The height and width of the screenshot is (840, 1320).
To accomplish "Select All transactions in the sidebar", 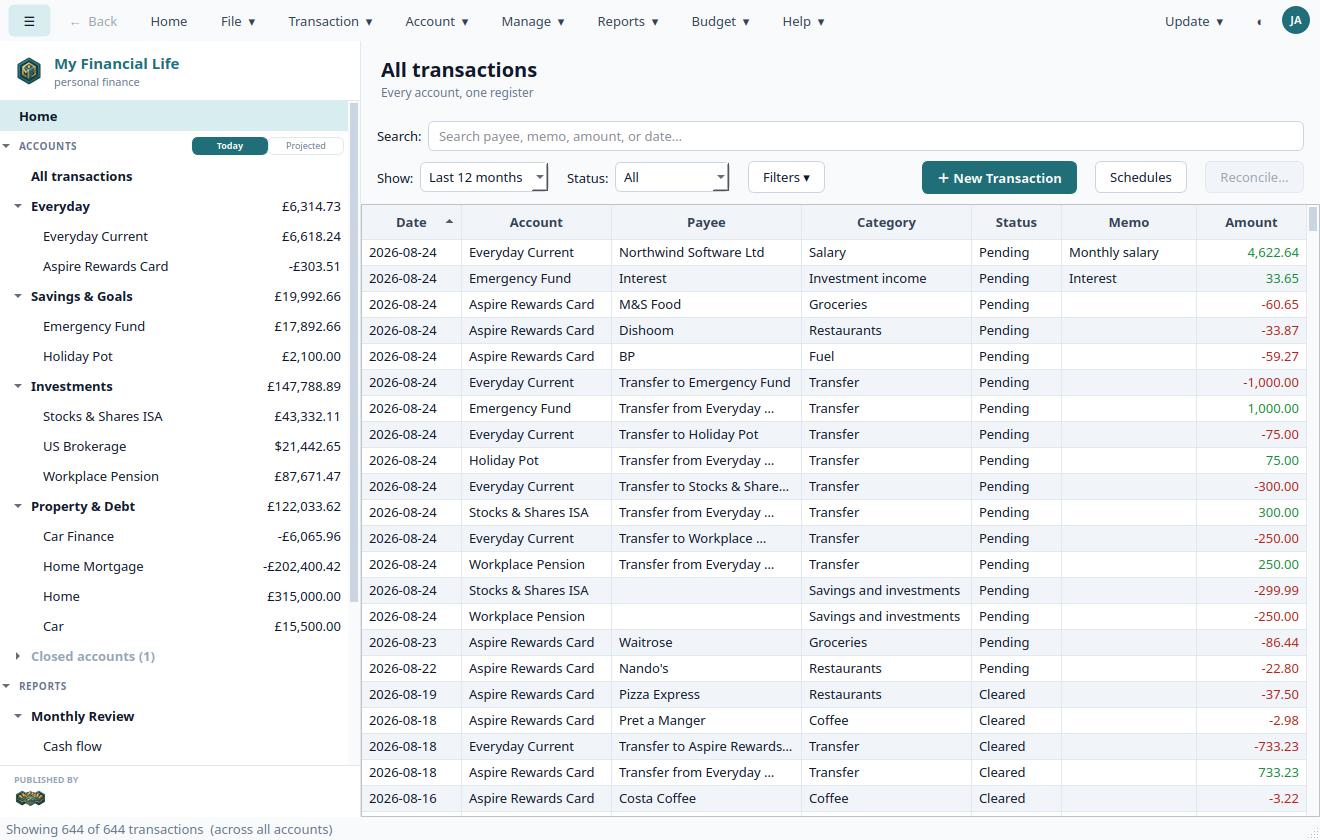I will tap(174, 176).
